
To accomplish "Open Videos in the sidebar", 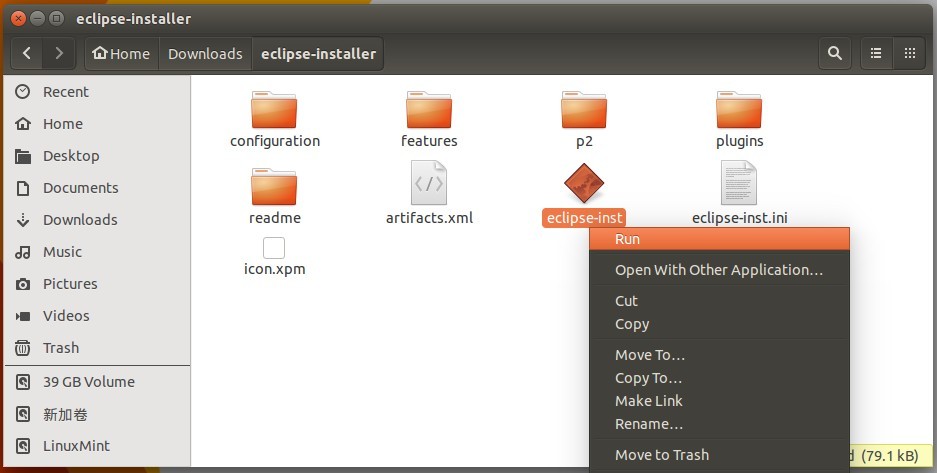I will pos(97,316).
